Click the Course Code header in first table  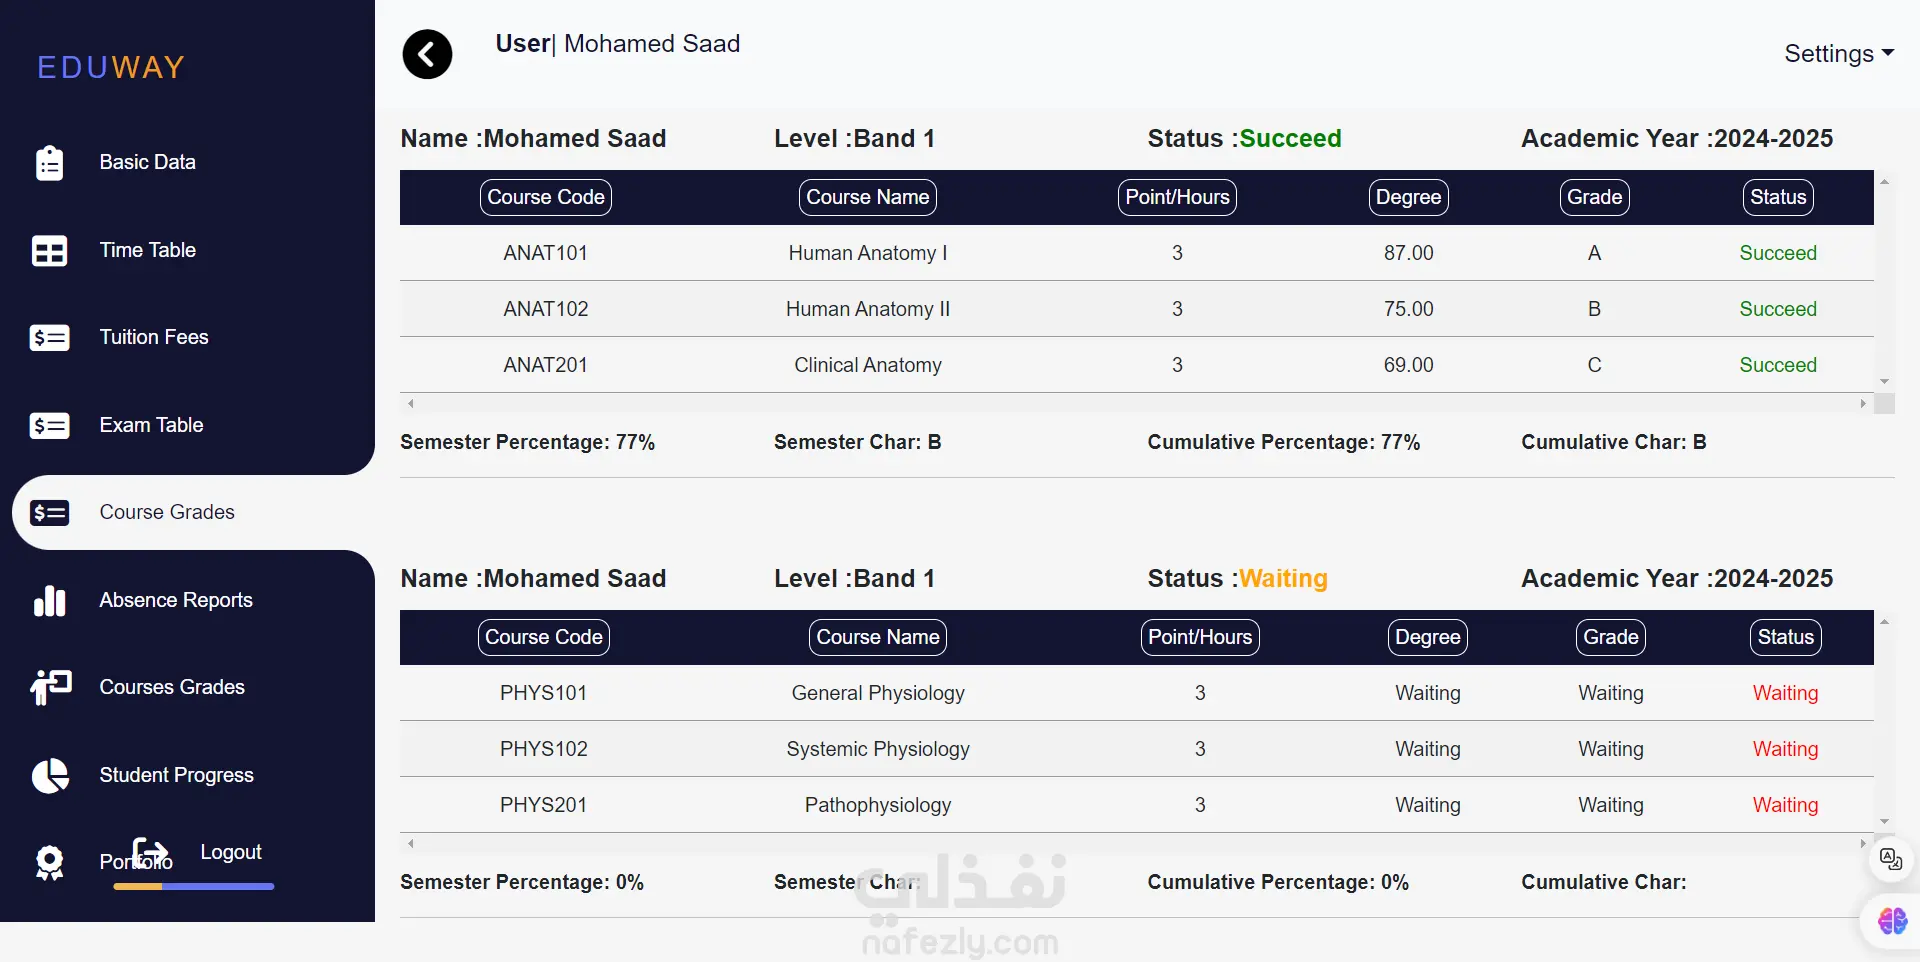(x=546, y=197)
